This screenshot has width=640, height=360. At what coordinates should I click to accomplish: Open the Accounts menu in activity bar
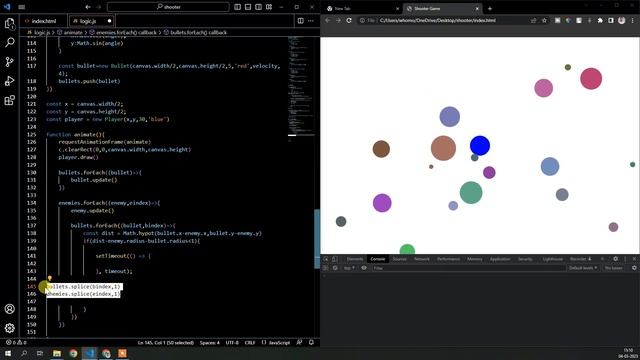(x=10, y=309)
